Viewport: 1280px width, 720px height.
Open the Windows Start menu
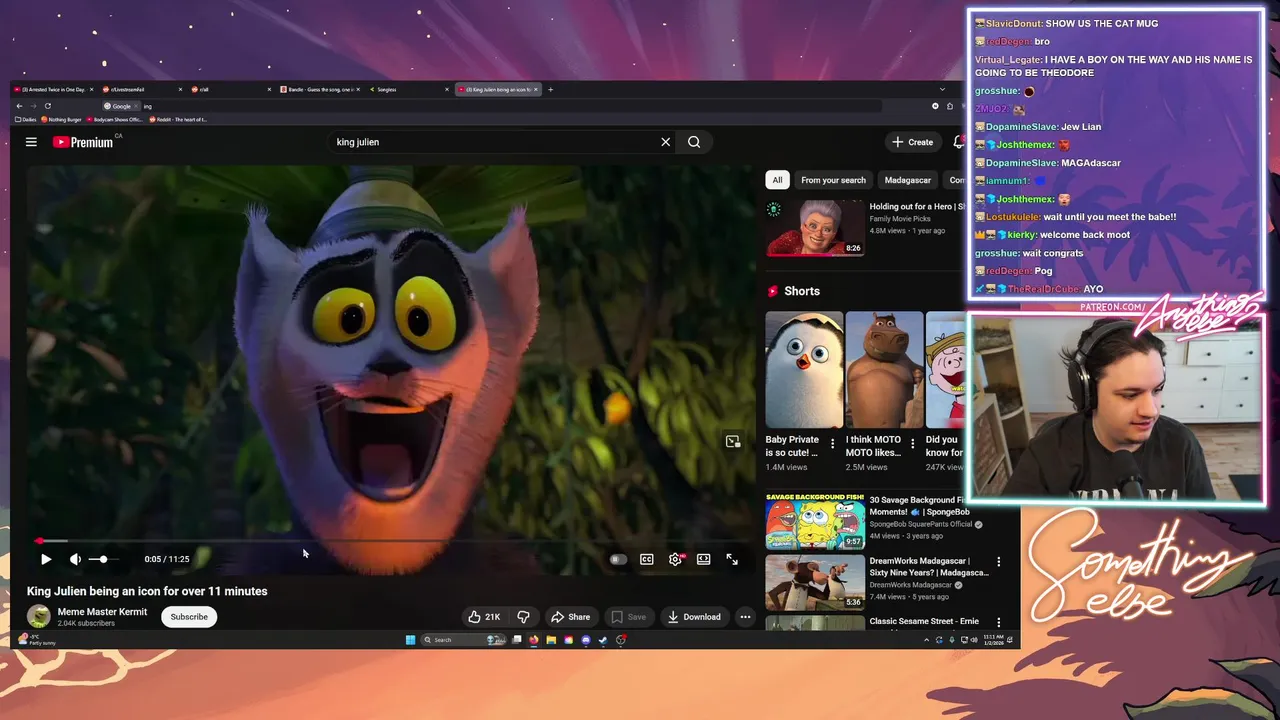[x=410, y=640]
